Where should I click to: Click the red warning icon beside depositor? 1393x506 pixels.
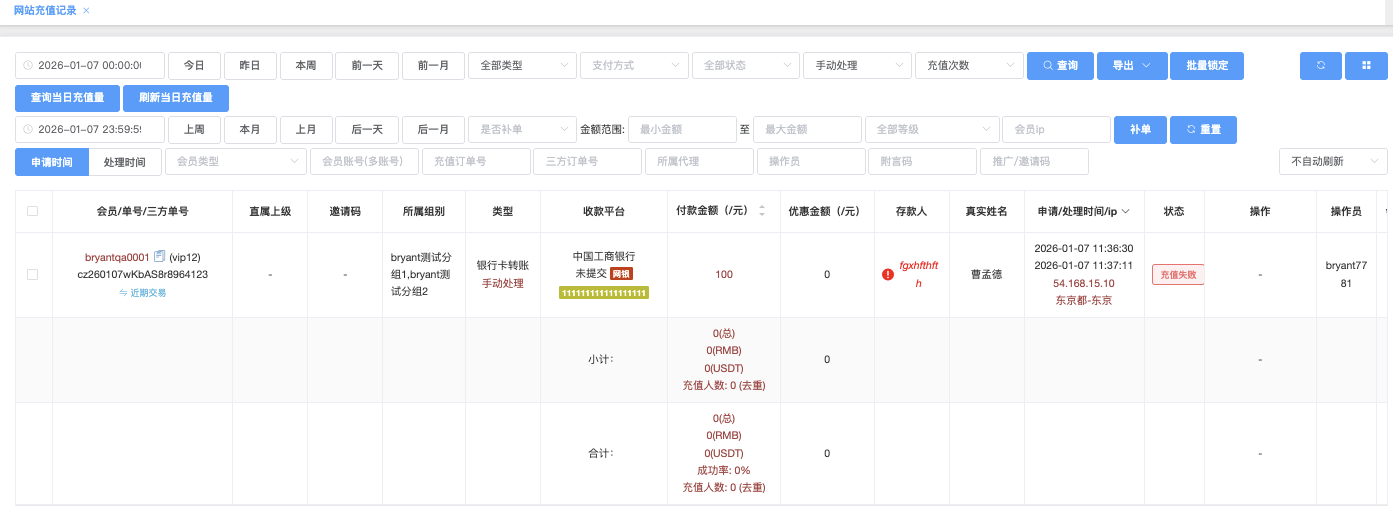click(x=888, y=274)
